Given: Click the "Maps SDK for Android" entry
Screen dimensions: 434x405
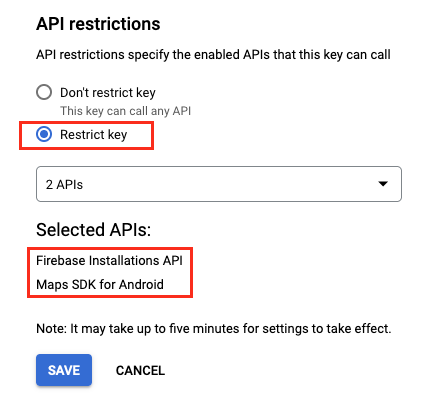Looking at the screenshot, I should [x=100, y=284].
